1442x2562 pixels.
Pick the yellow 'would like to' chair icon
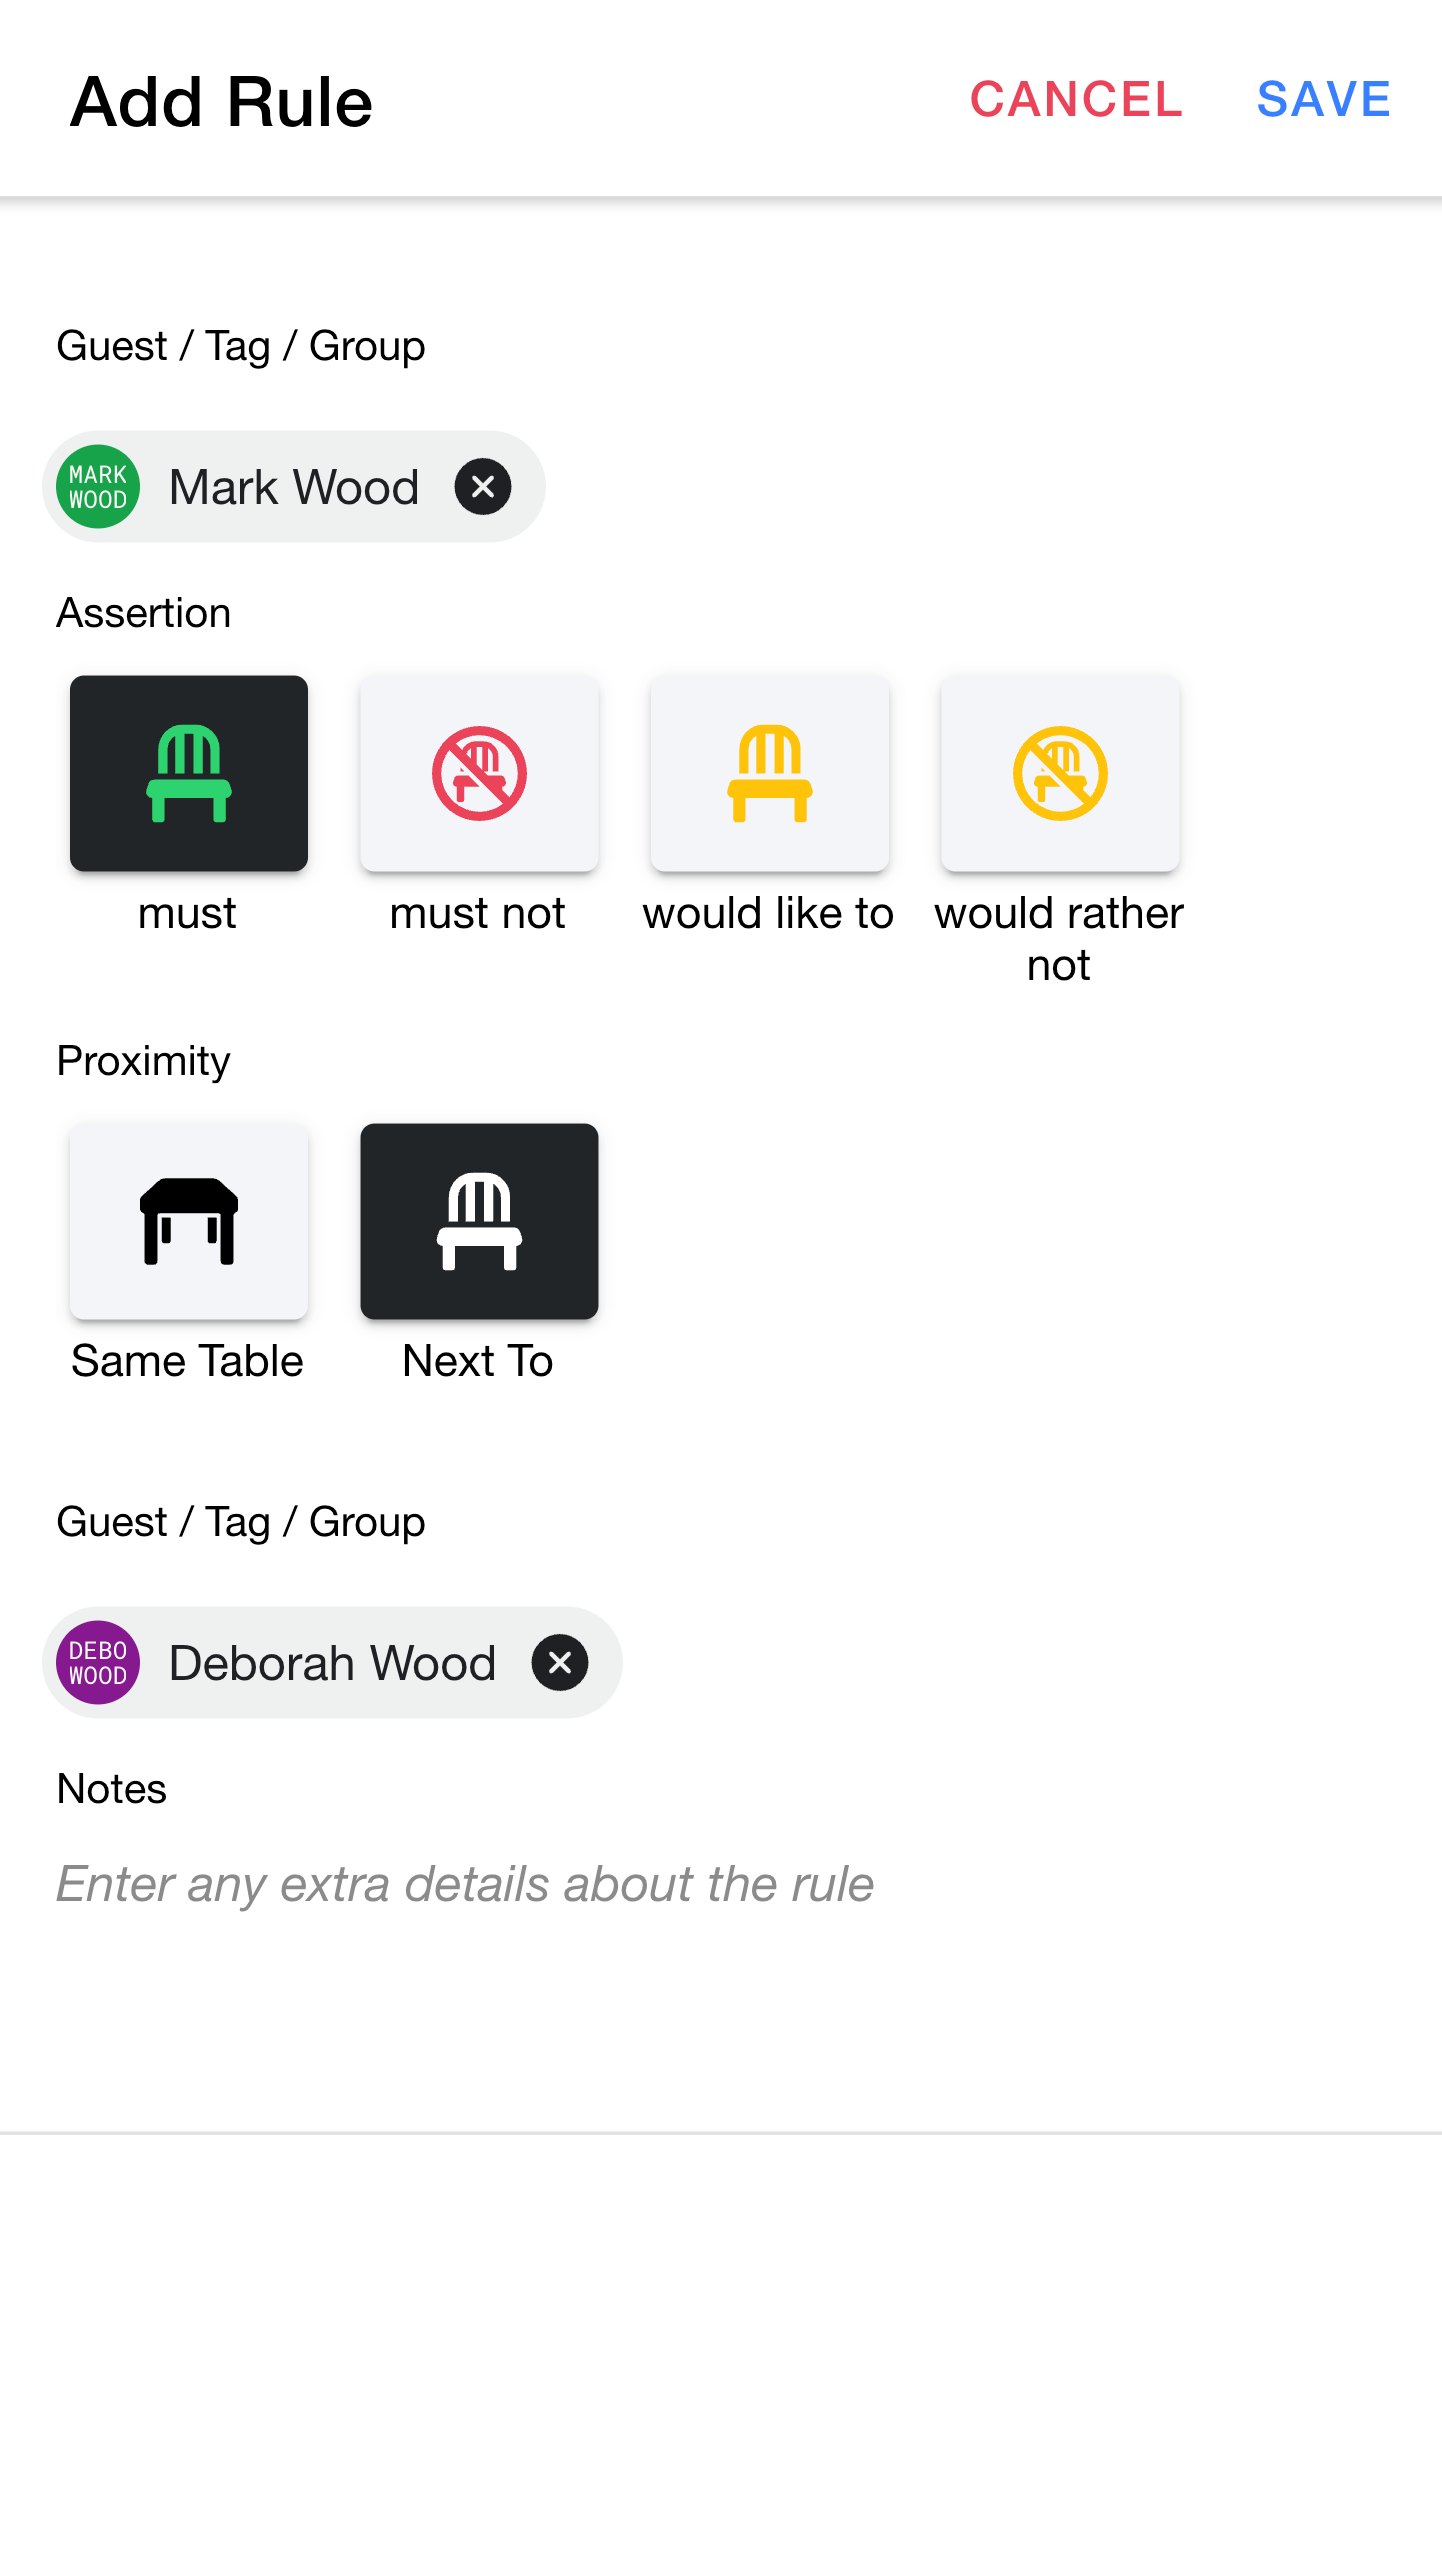click(x=769, y=773)
